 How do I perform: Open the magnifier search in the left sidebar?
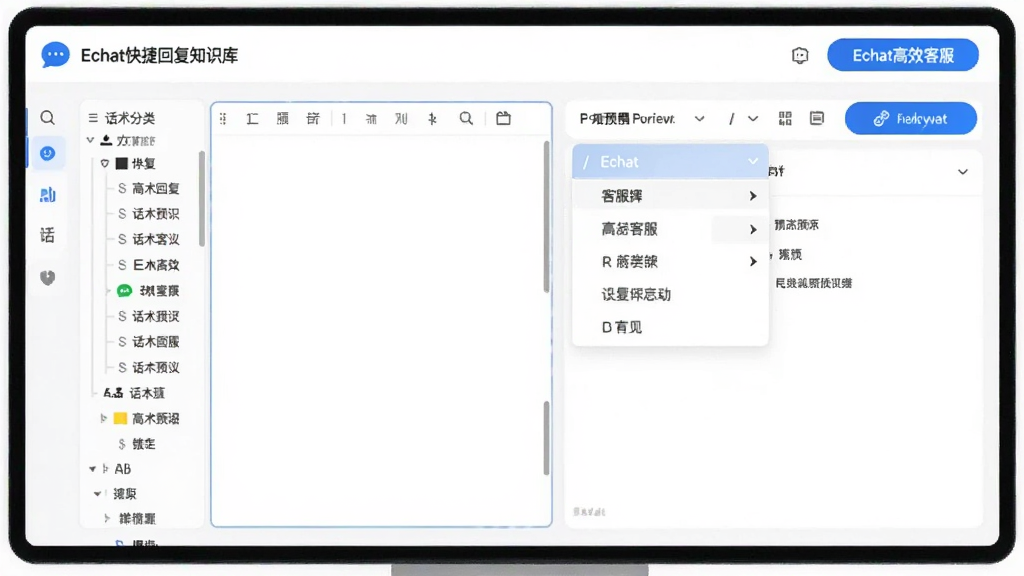[47, 118]
